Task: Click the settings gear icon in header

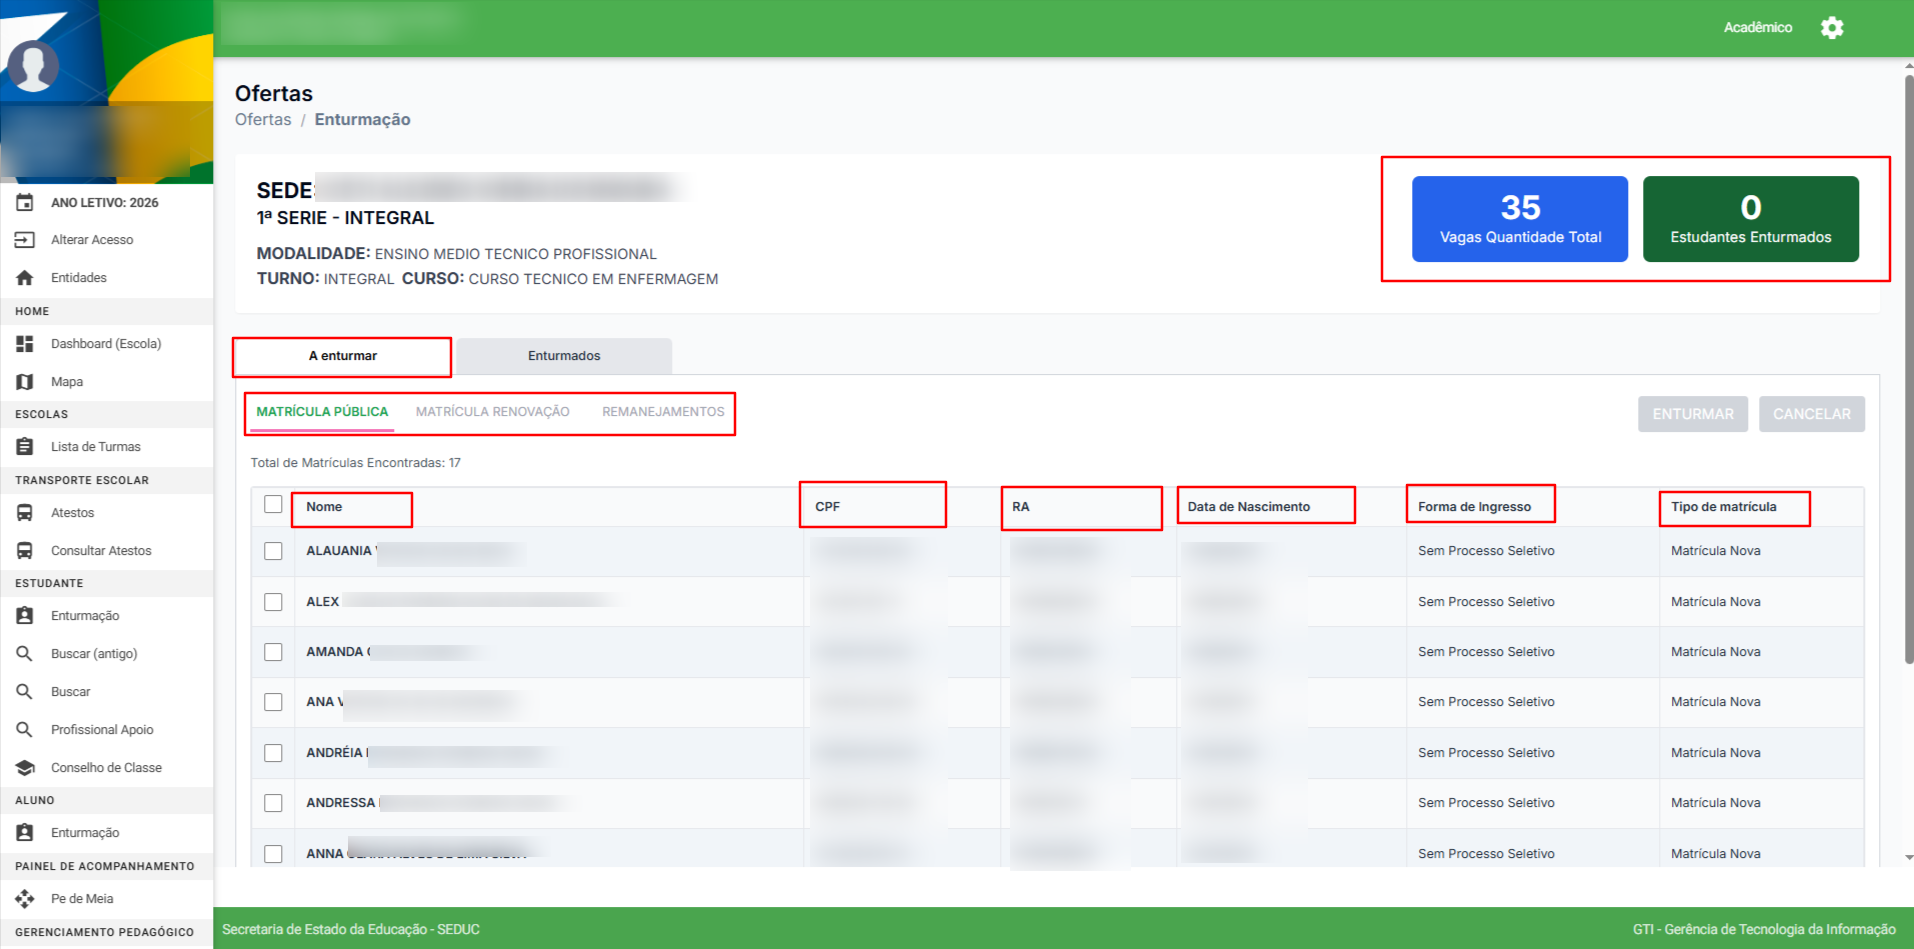Action: coord(1831,28)
